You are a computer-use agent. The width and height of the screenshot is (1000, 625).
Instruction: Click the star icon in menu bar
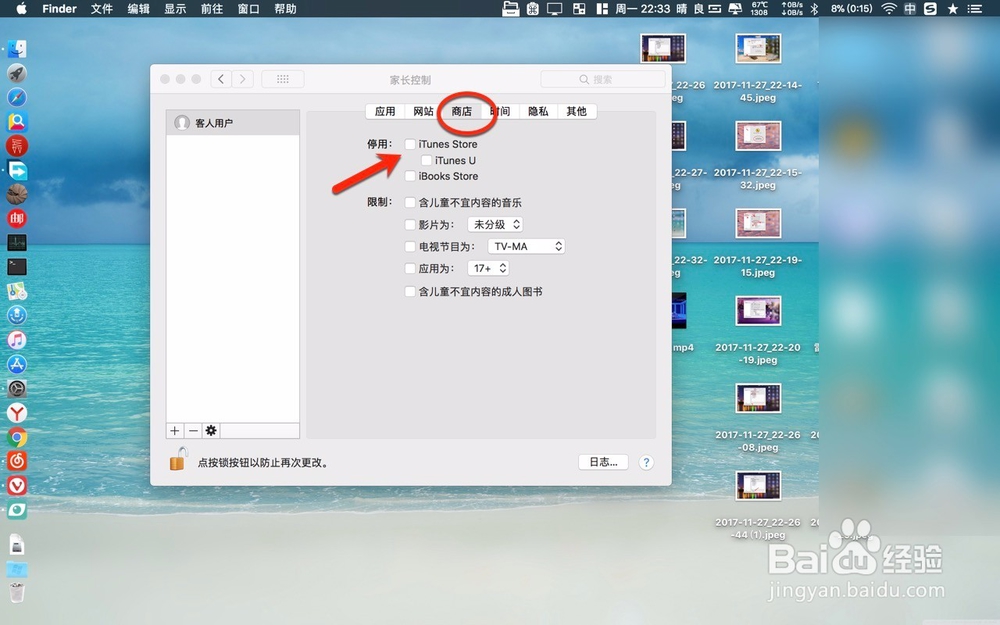click(953, 8)
